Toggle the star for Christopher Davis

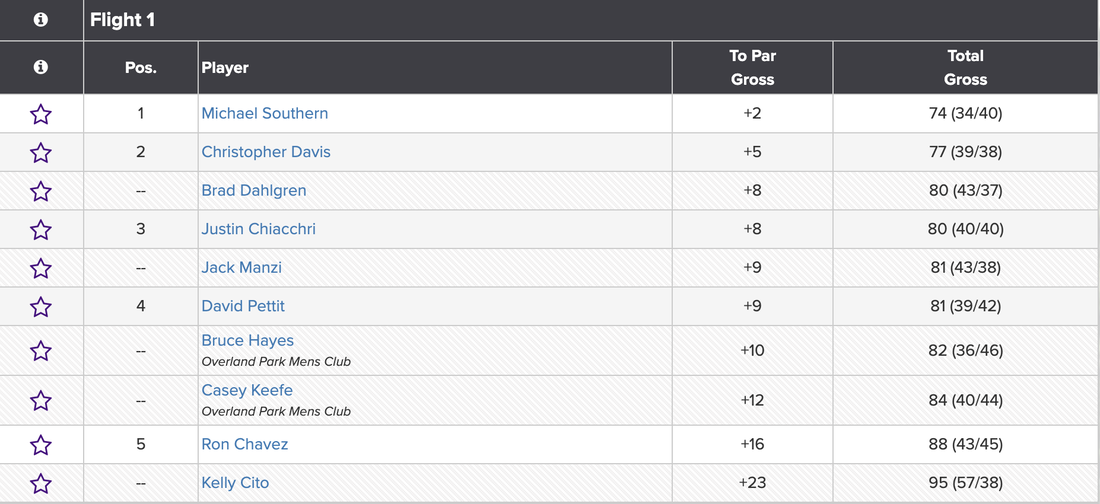[41, 153]
